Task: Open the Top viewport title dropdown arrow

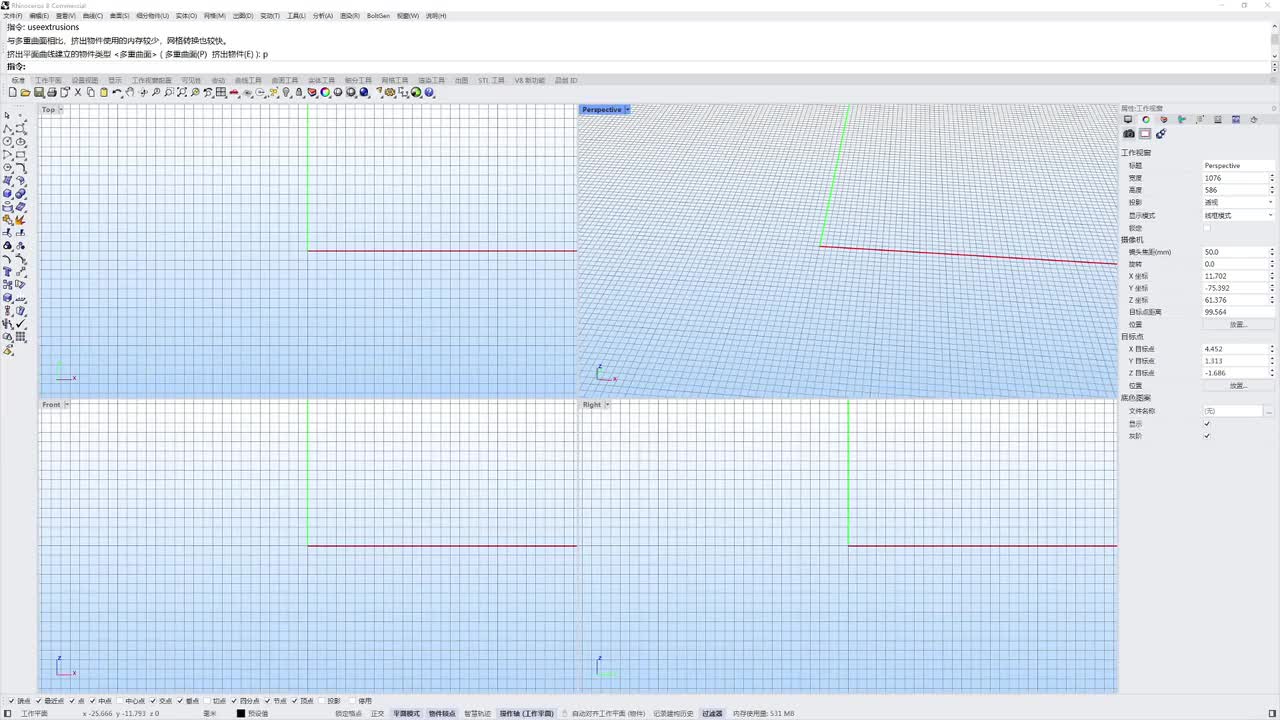Action: [x=61, y=110]
